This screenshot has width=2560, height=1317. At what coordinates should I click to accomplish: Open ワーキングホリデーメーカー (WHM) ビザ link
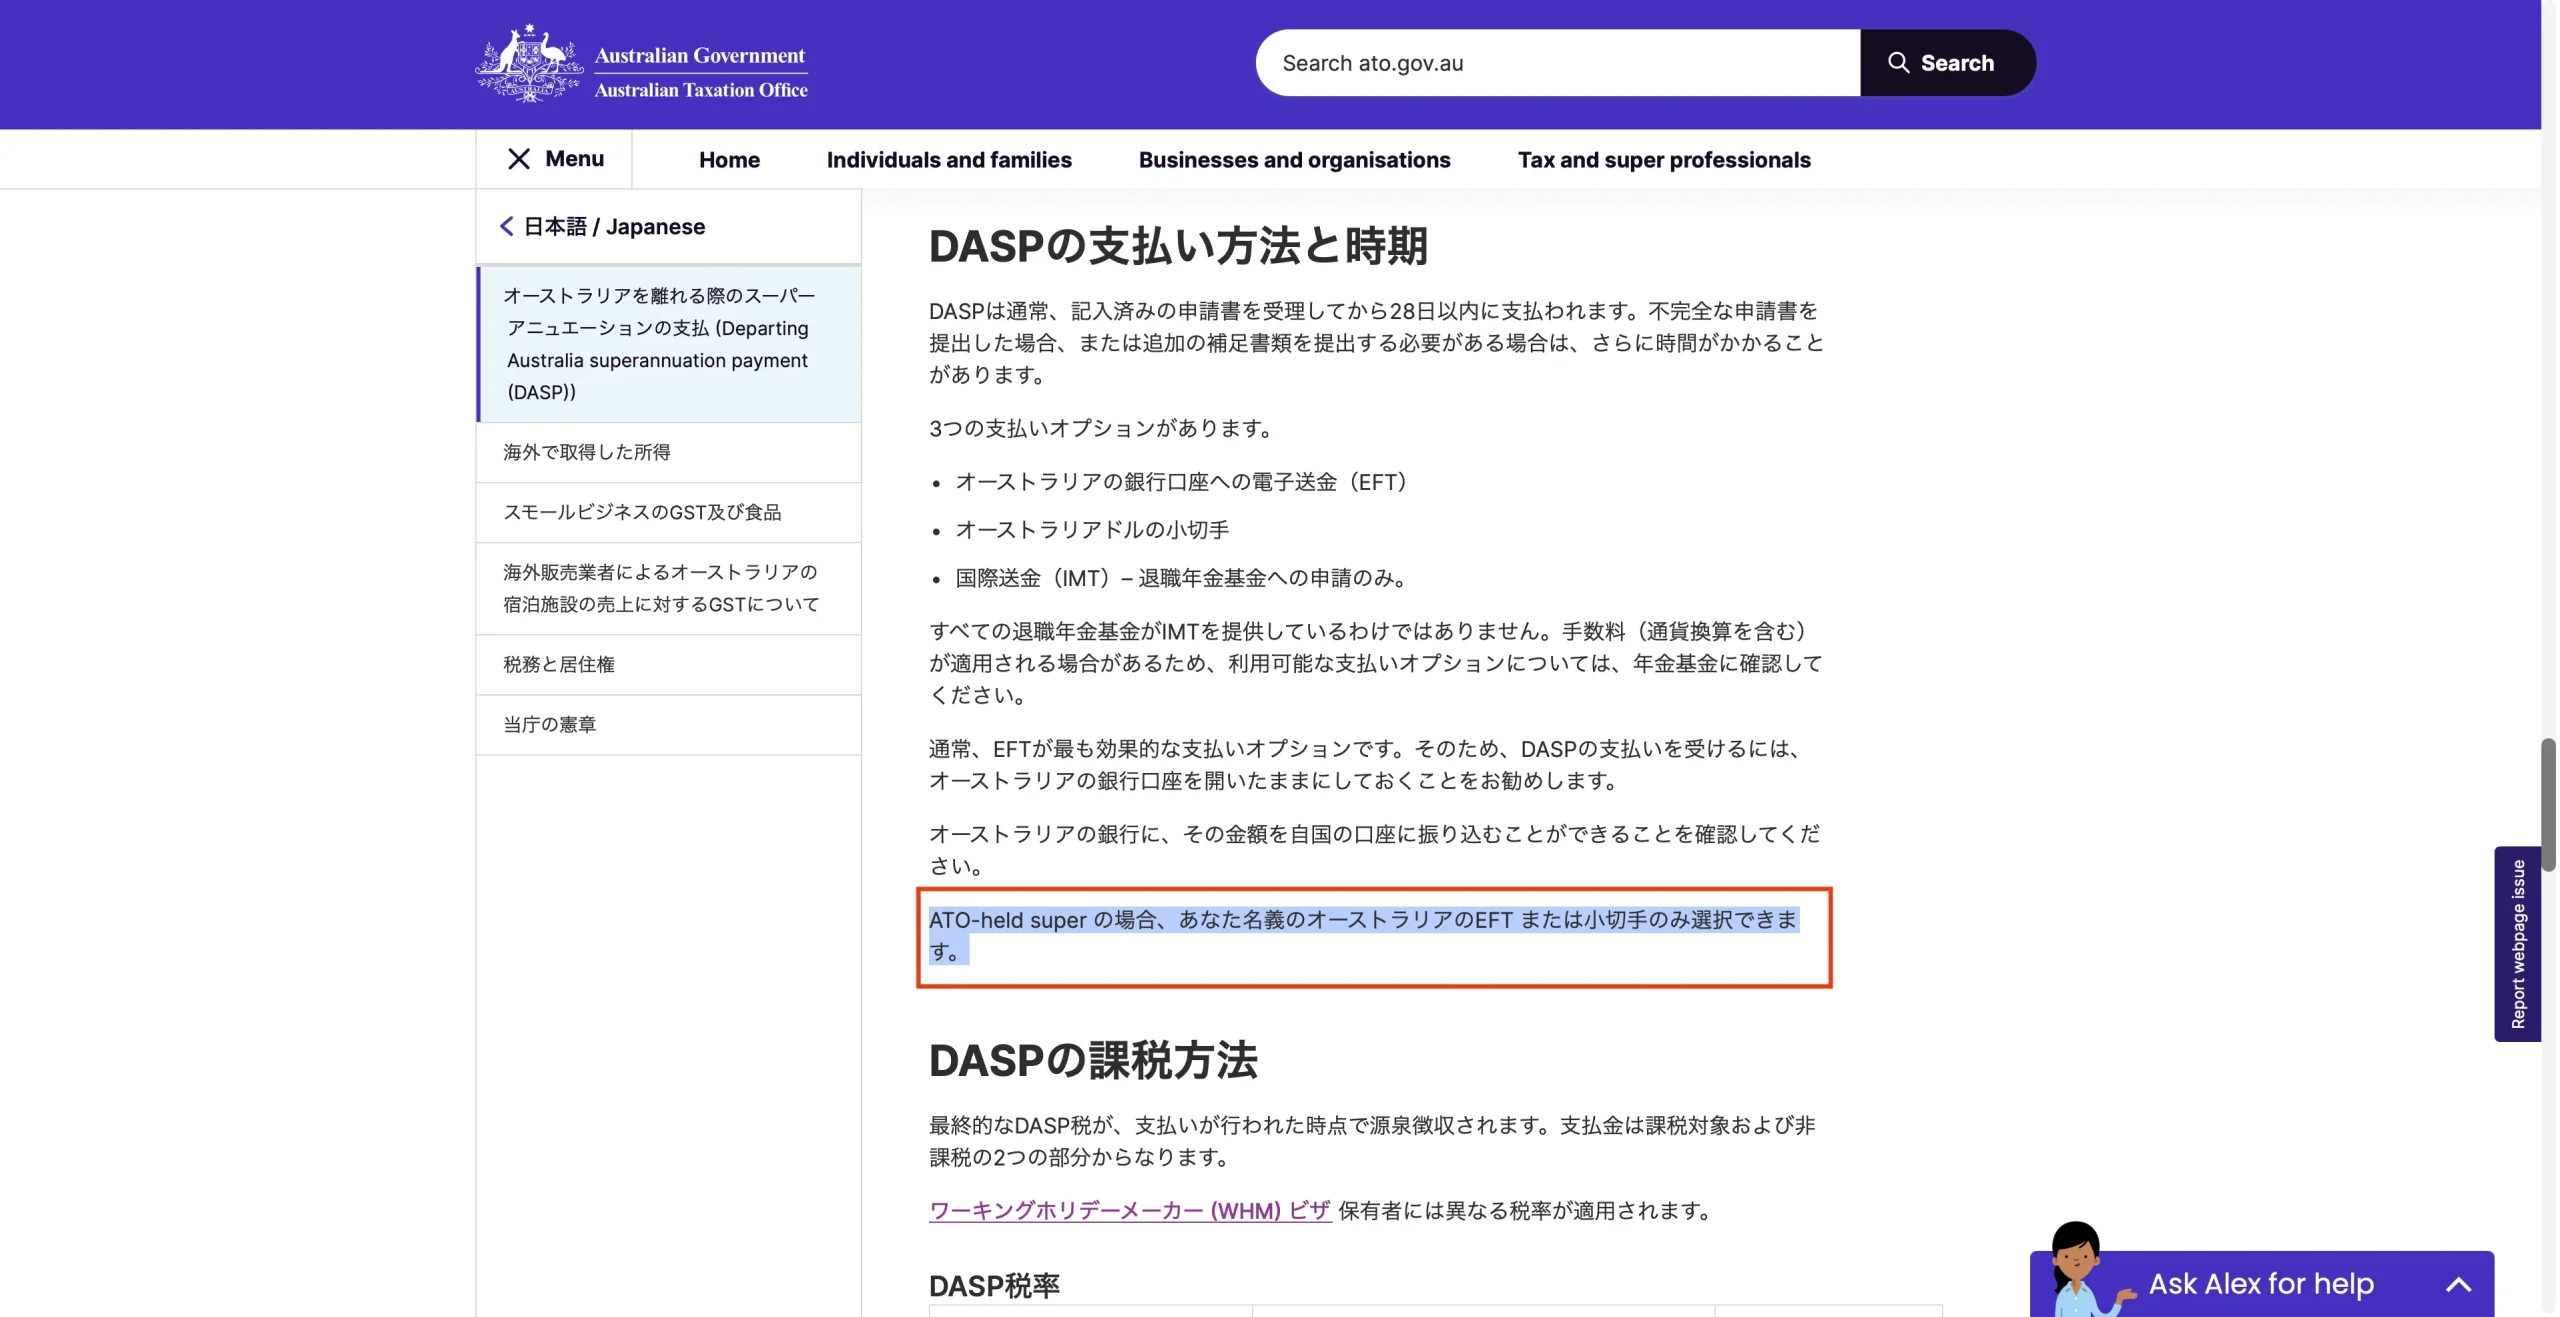(x=1129, y=1211)
